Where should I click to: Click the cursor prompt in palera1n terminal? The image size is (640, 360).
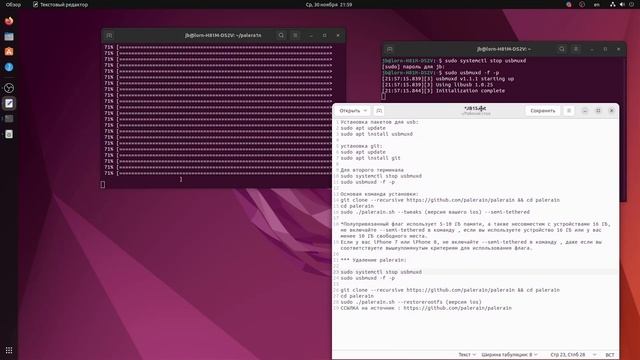click(x=102, y=185)
